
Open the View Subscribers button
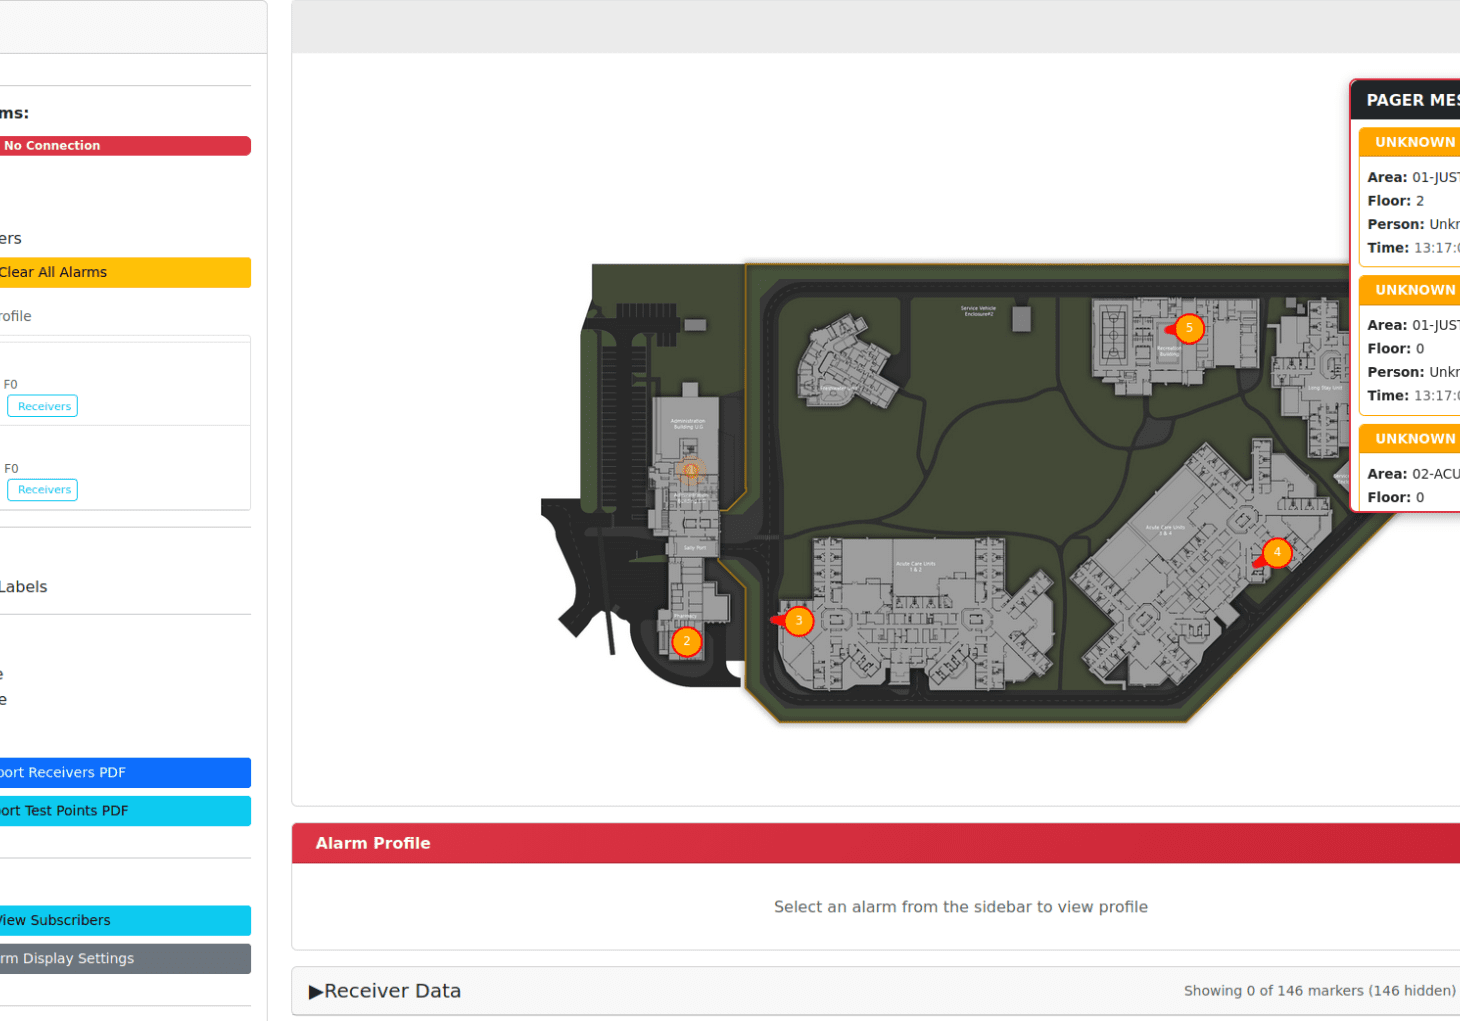pos(123,921)
